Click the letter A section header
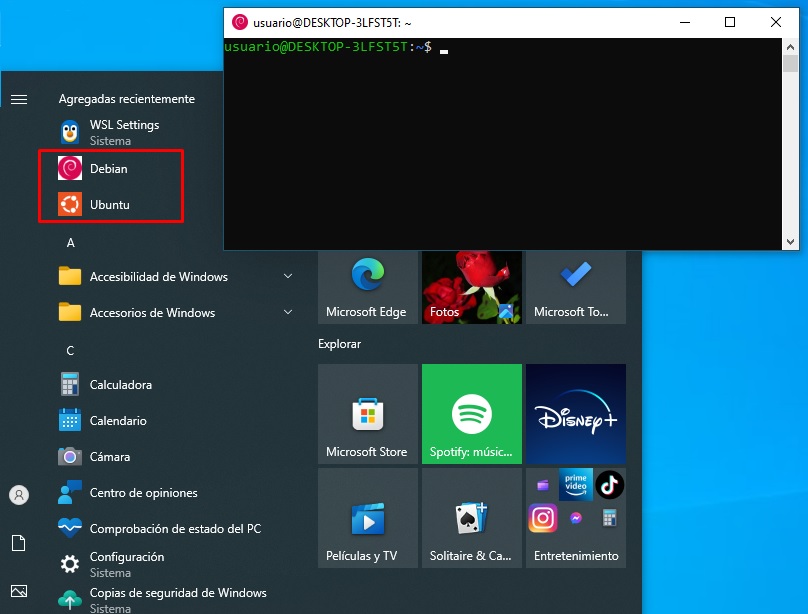The width and height of the screenshot is (808, 614). point(71,243)
